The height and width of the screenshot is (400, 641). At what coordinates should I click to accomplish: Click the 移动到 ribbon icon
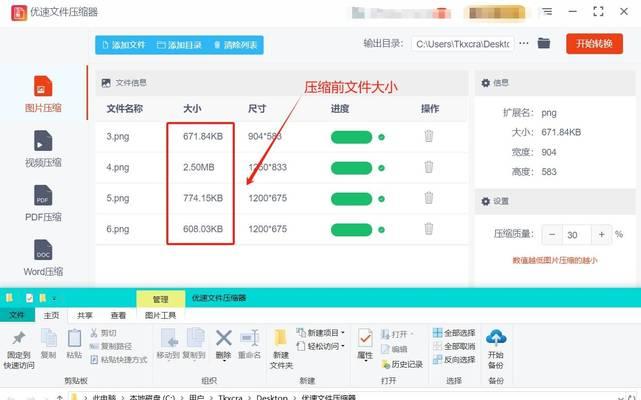click(x=169, y=338)
